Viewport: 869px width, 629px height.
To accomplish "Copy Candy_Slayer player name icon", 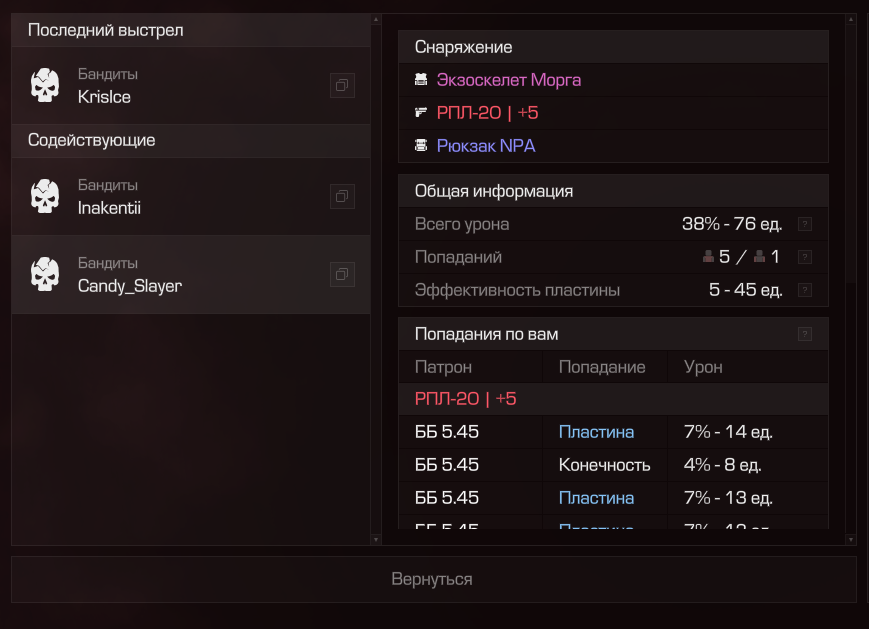I will tap(342, 274).
